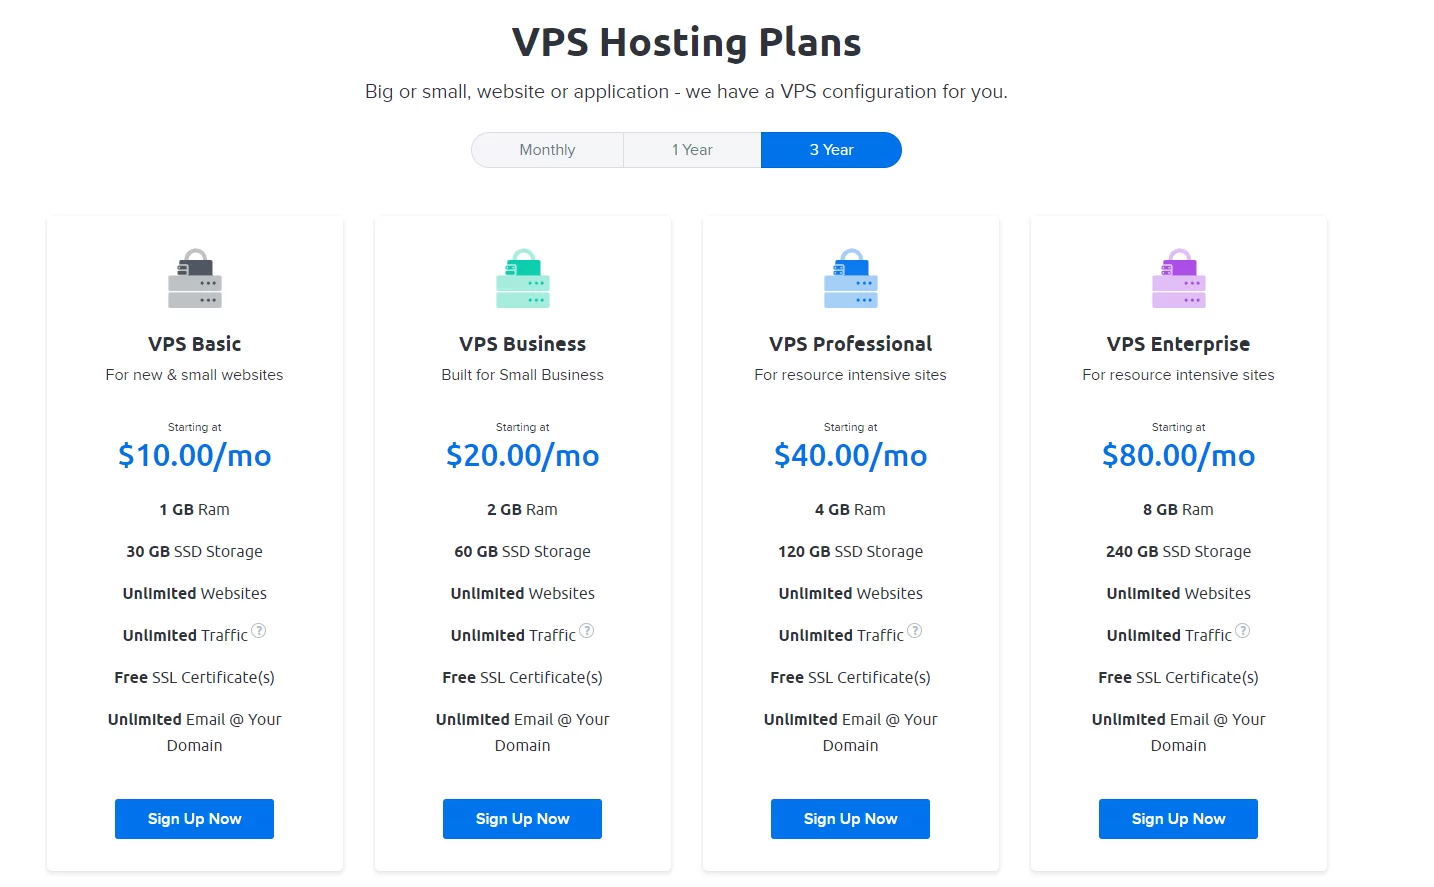Click the $20.00/mo price on VPS Business
The width and height of the screenshot is (1434, 887).
click(523, 456)
